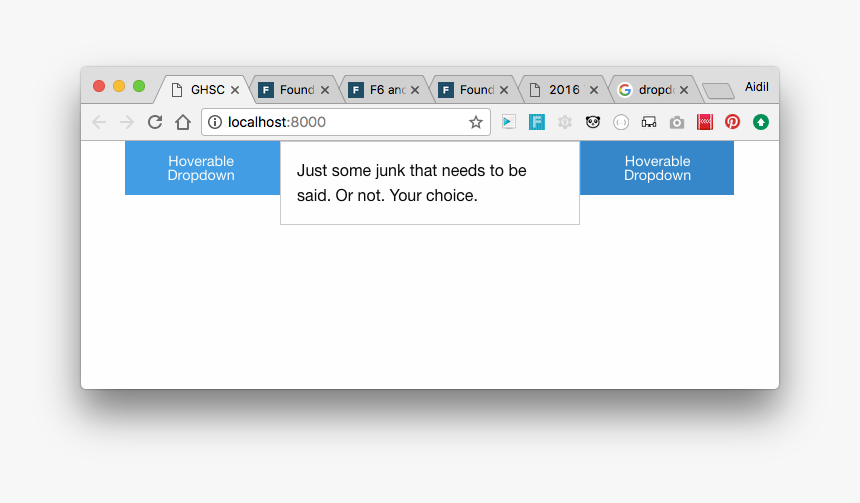Click the panda face extension icon
This screenshot has width=860, height=503.
point(593,122)
